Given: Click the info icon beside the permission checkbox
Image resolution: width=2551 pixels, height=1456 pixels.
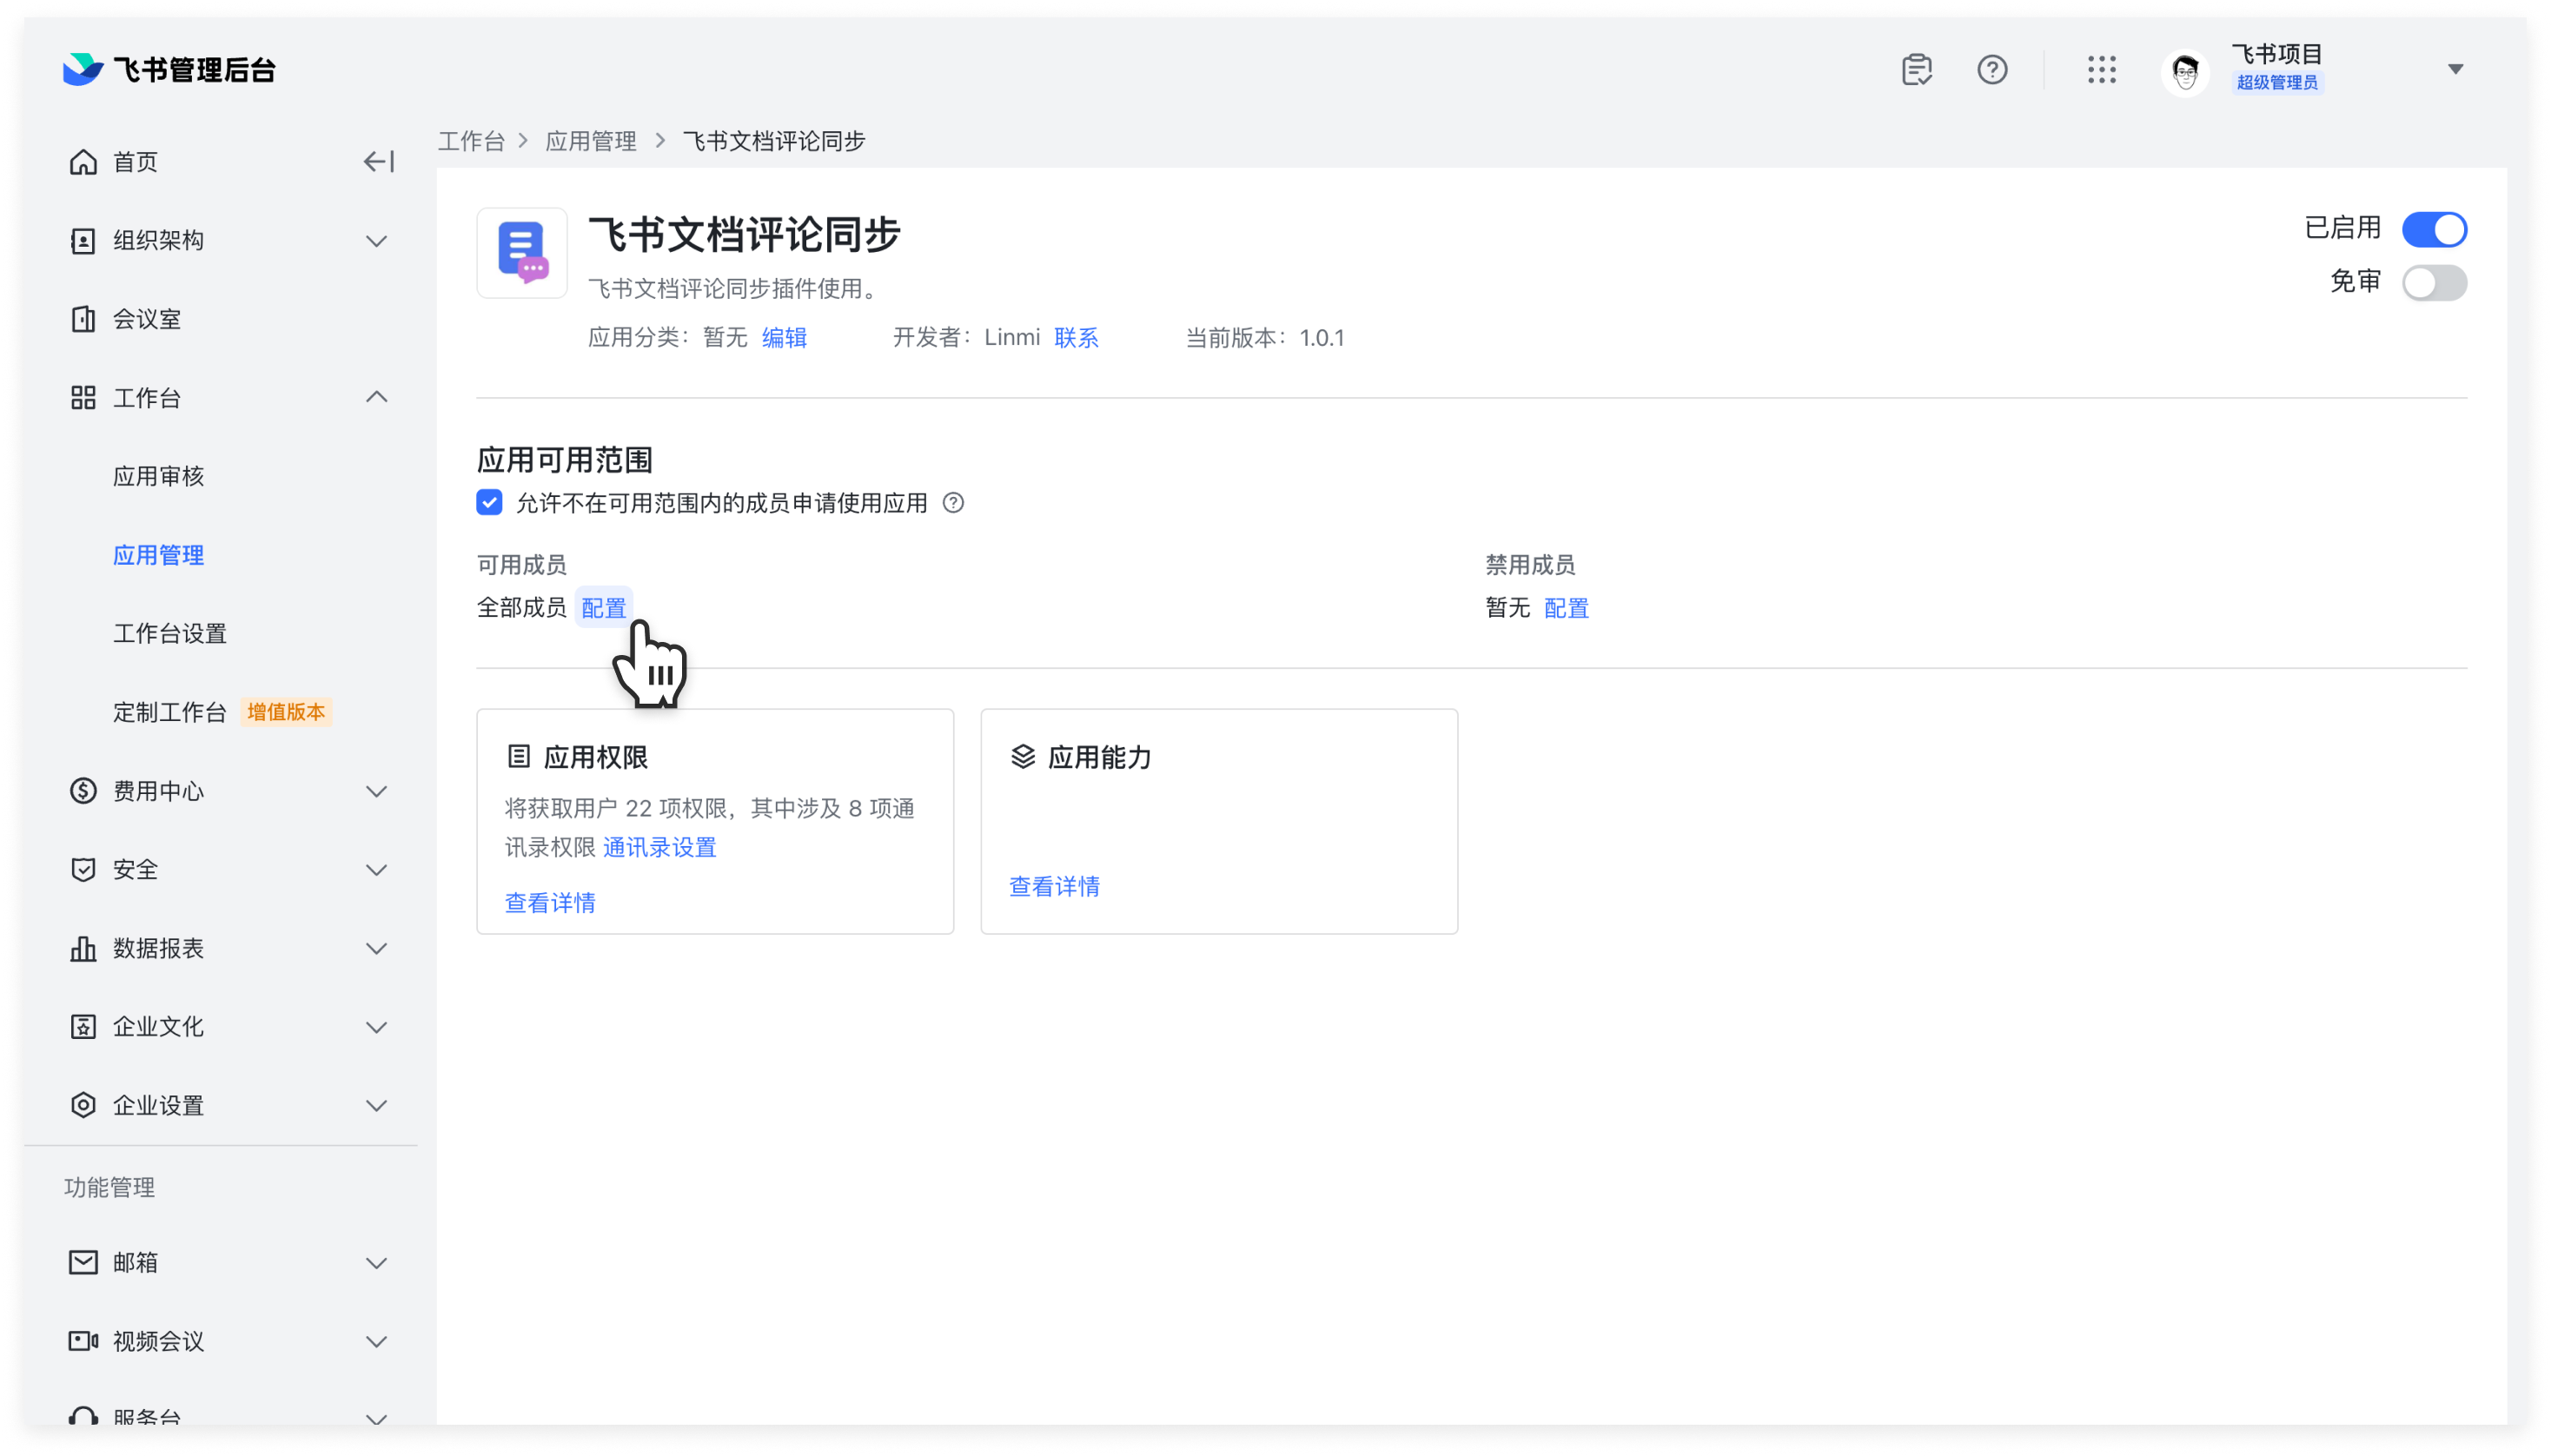Looking at the screenshot, I should pyautogui.click(x=953, y=502).
